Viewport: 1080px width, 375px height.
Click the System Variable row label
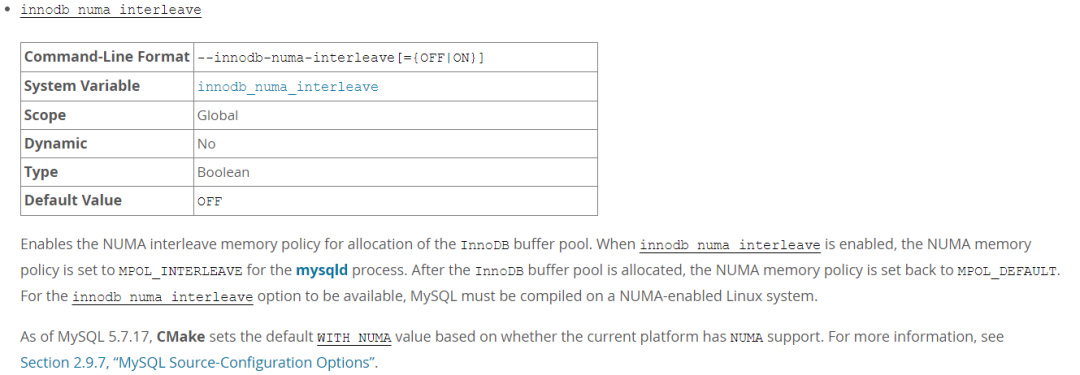coord(107,86)
